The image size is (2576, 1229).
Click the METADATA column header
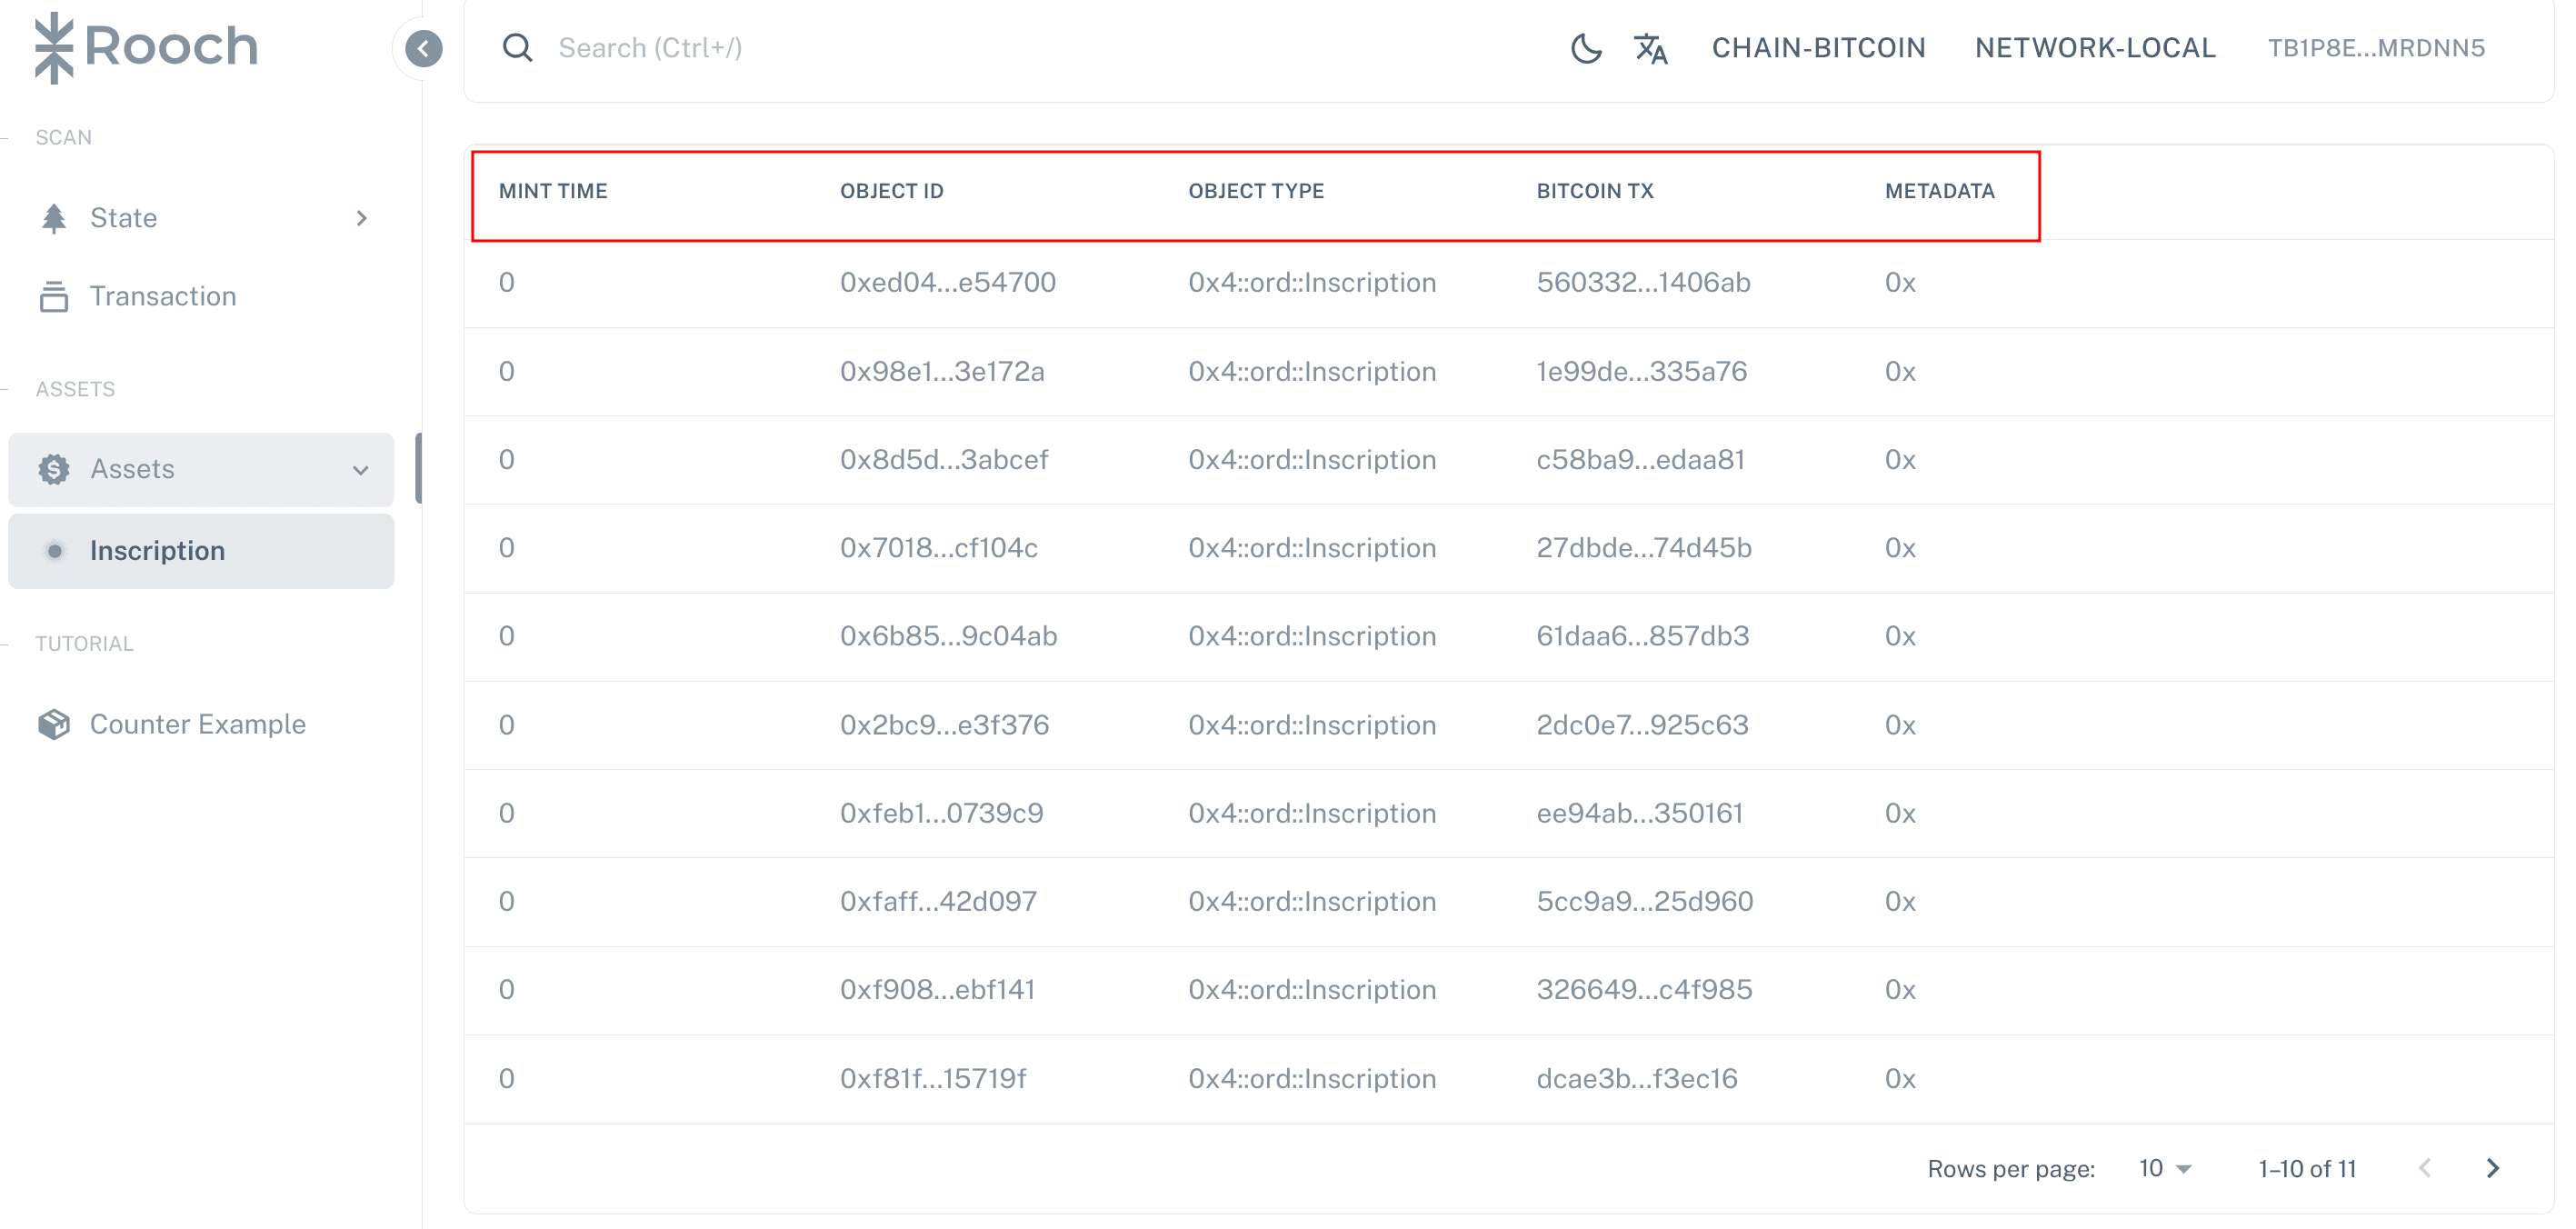pyautogui.click(x=1939, y=191)
